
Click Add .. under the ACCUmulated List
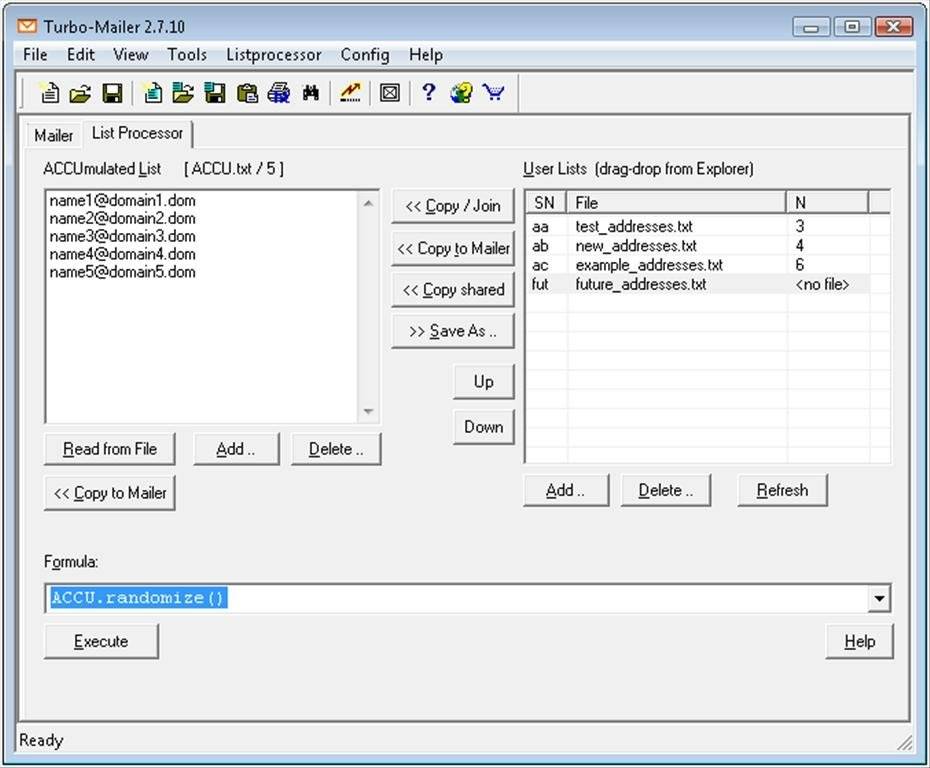(x=236, y=449)
